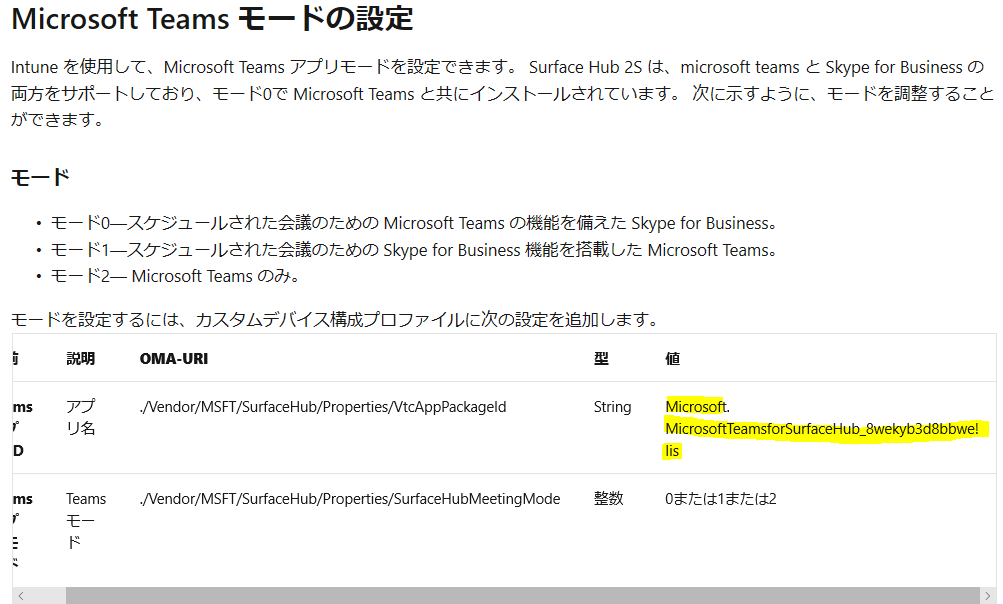Select the '値' column header
The image size is (1003, 604).
coord(672,358)
